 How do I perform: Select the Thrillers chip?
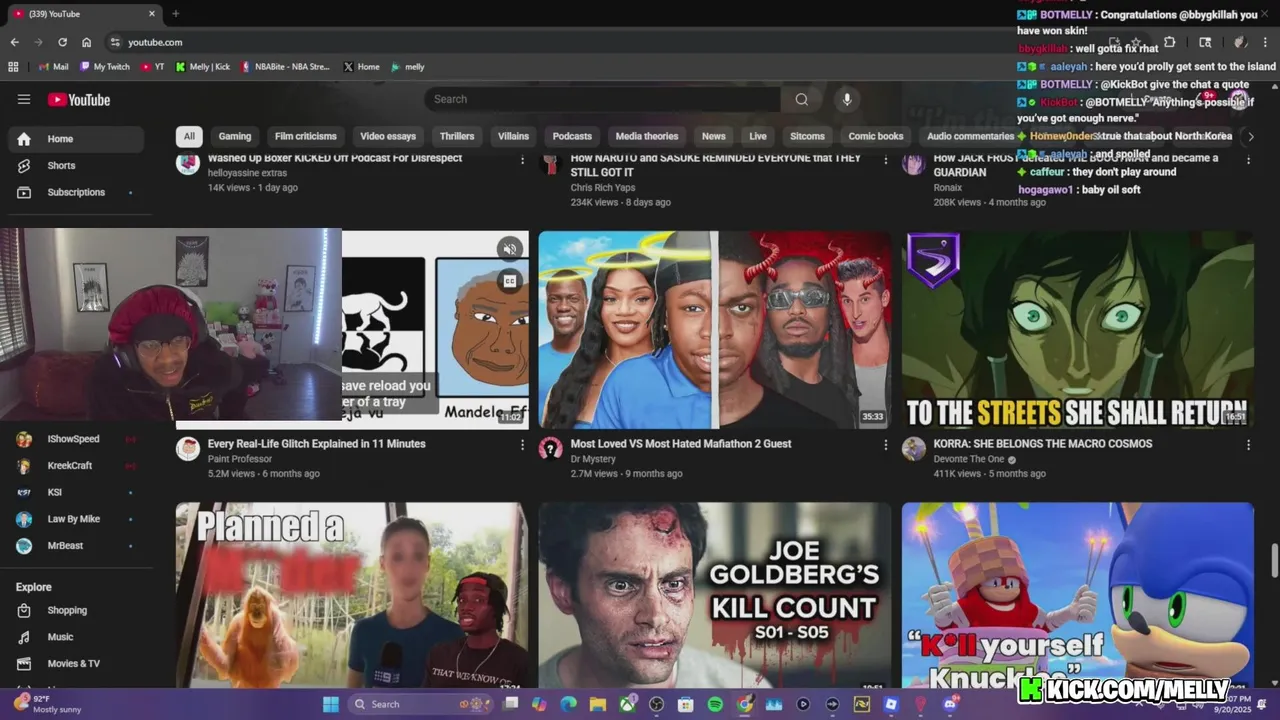tap(457, 136)
